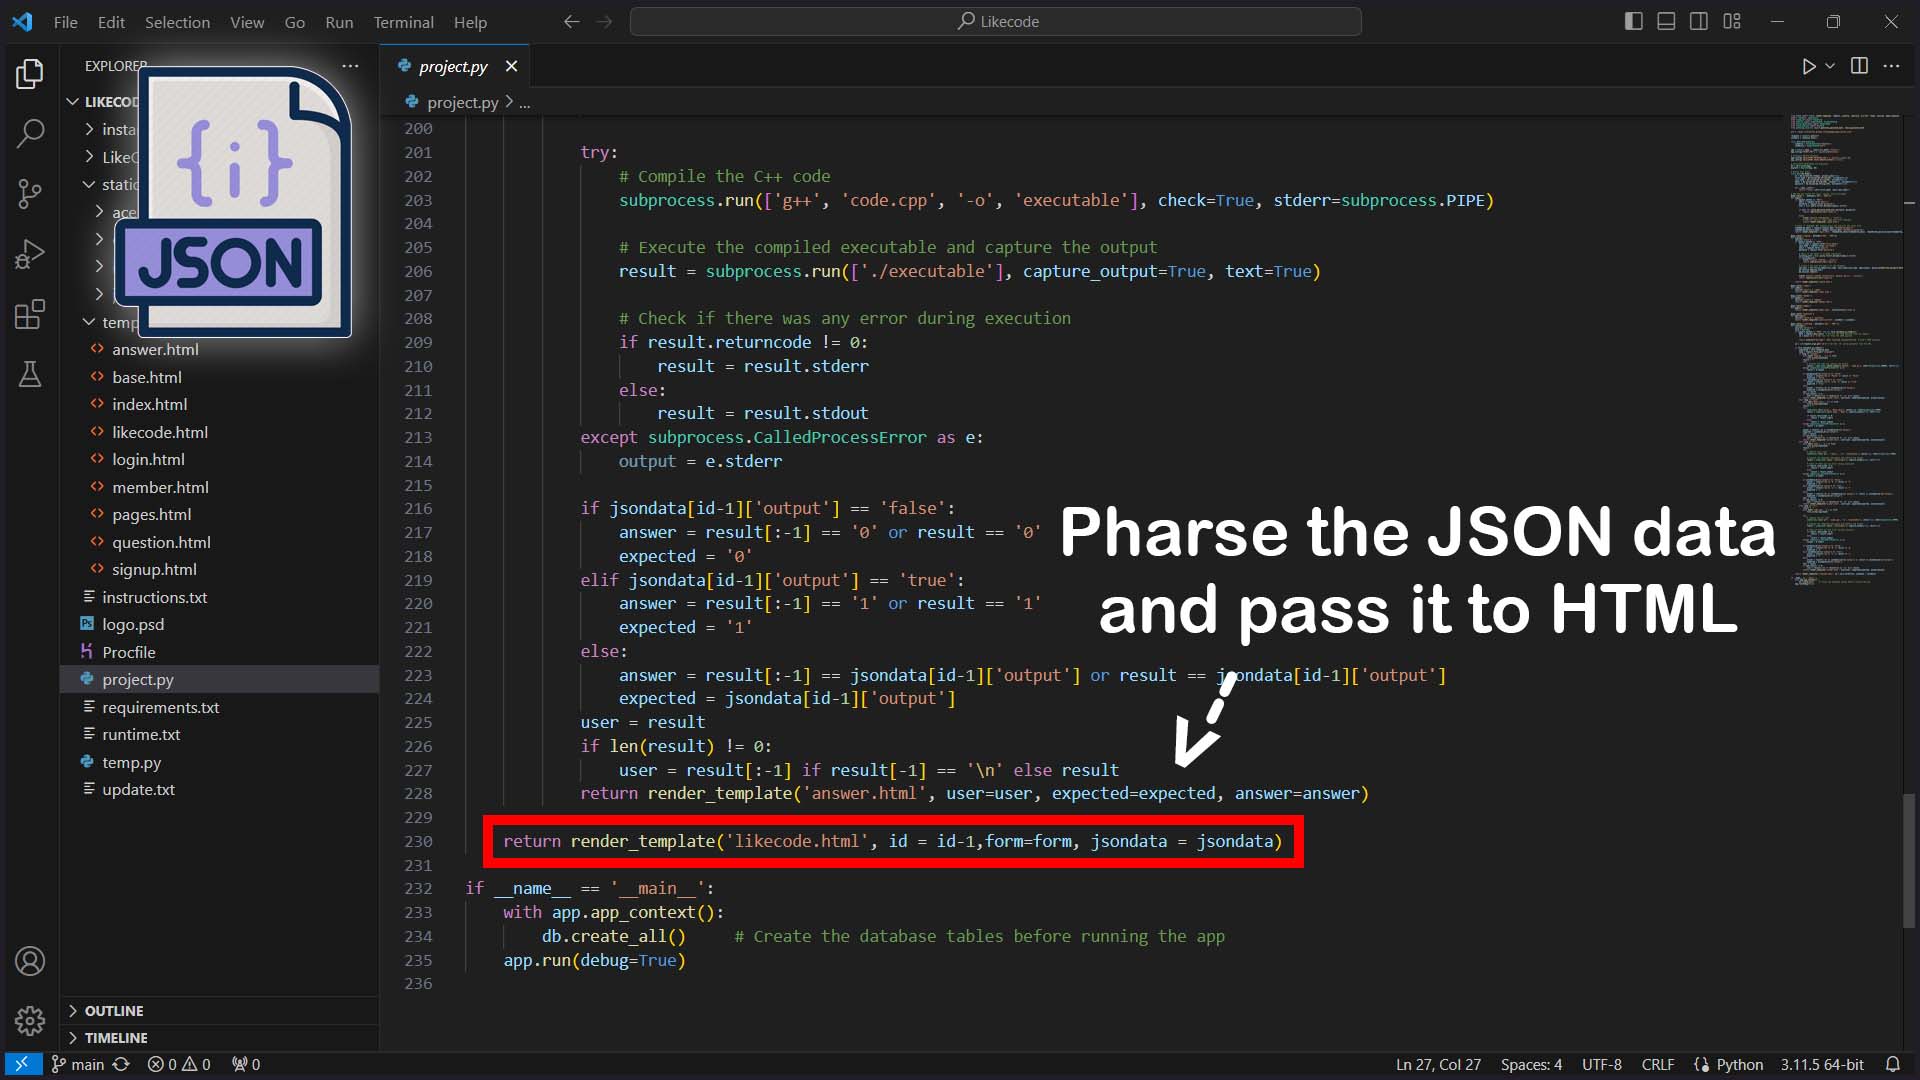Open likecode.html in explorer
Viewport: 1920px width, 1080px height.
point(160,432)
